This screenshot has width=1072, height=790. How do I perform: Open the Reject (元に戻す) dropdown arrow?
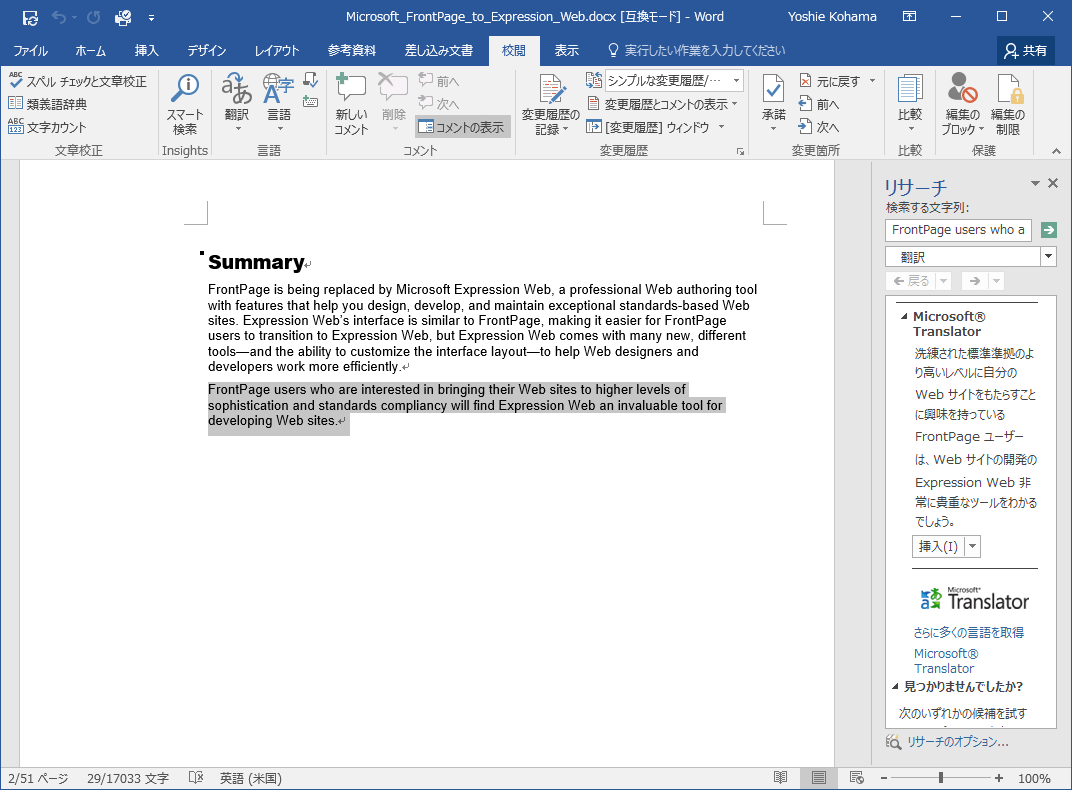click(872, 81)
